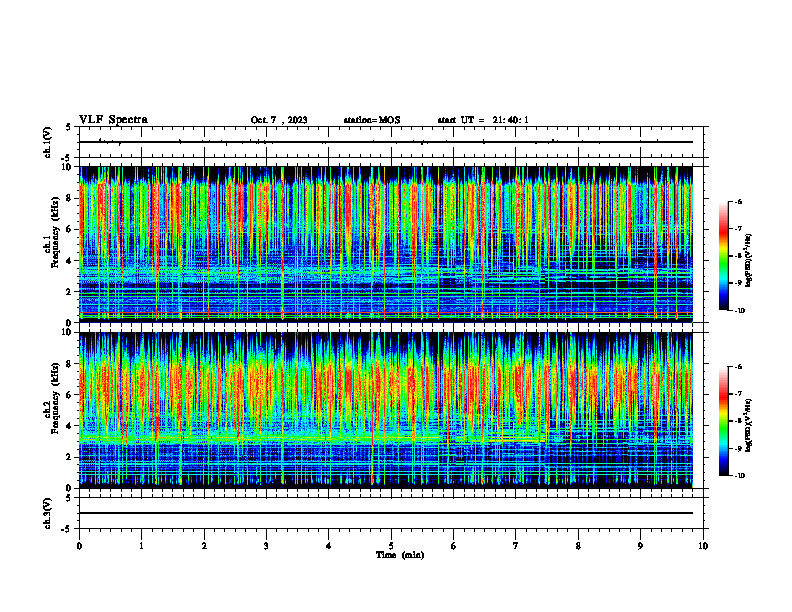Click the ch.2 color bar "log(PSD)" label
792x612 pixels.
click(749, 425)
